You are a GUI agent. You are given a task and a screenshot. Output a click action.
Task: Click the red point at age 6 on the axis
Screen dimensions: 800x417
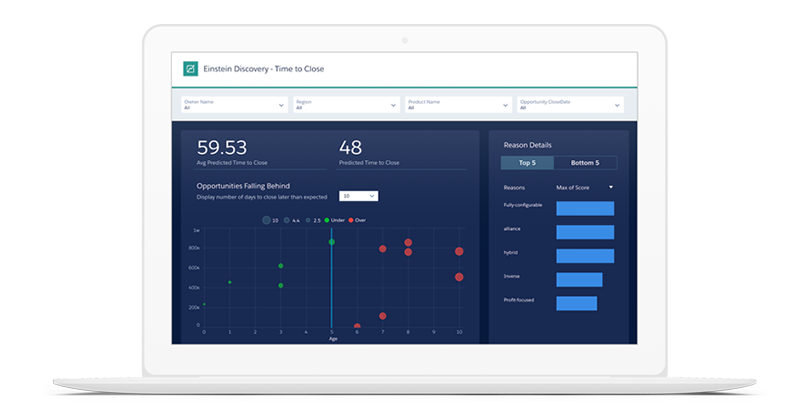click(357, 326)
